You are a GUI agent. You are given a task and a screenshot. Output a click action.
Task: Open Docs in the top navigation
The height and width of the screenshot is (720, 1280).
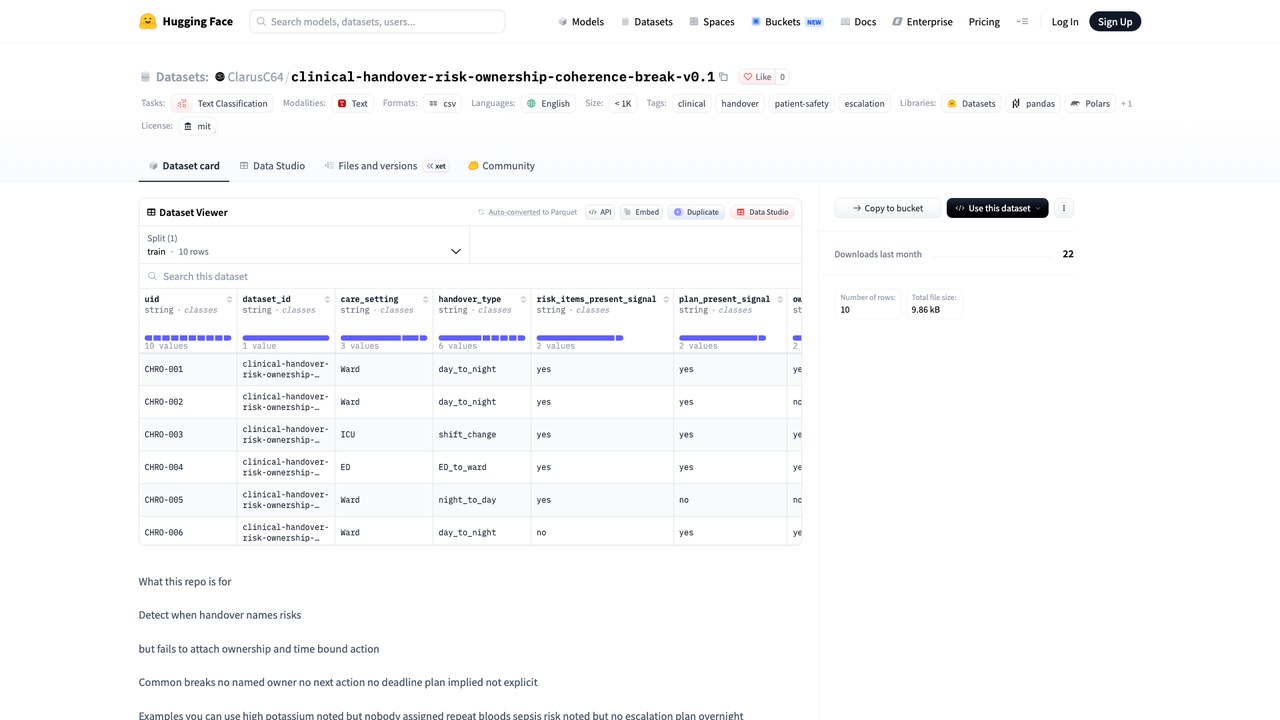(x=859, y=21)
